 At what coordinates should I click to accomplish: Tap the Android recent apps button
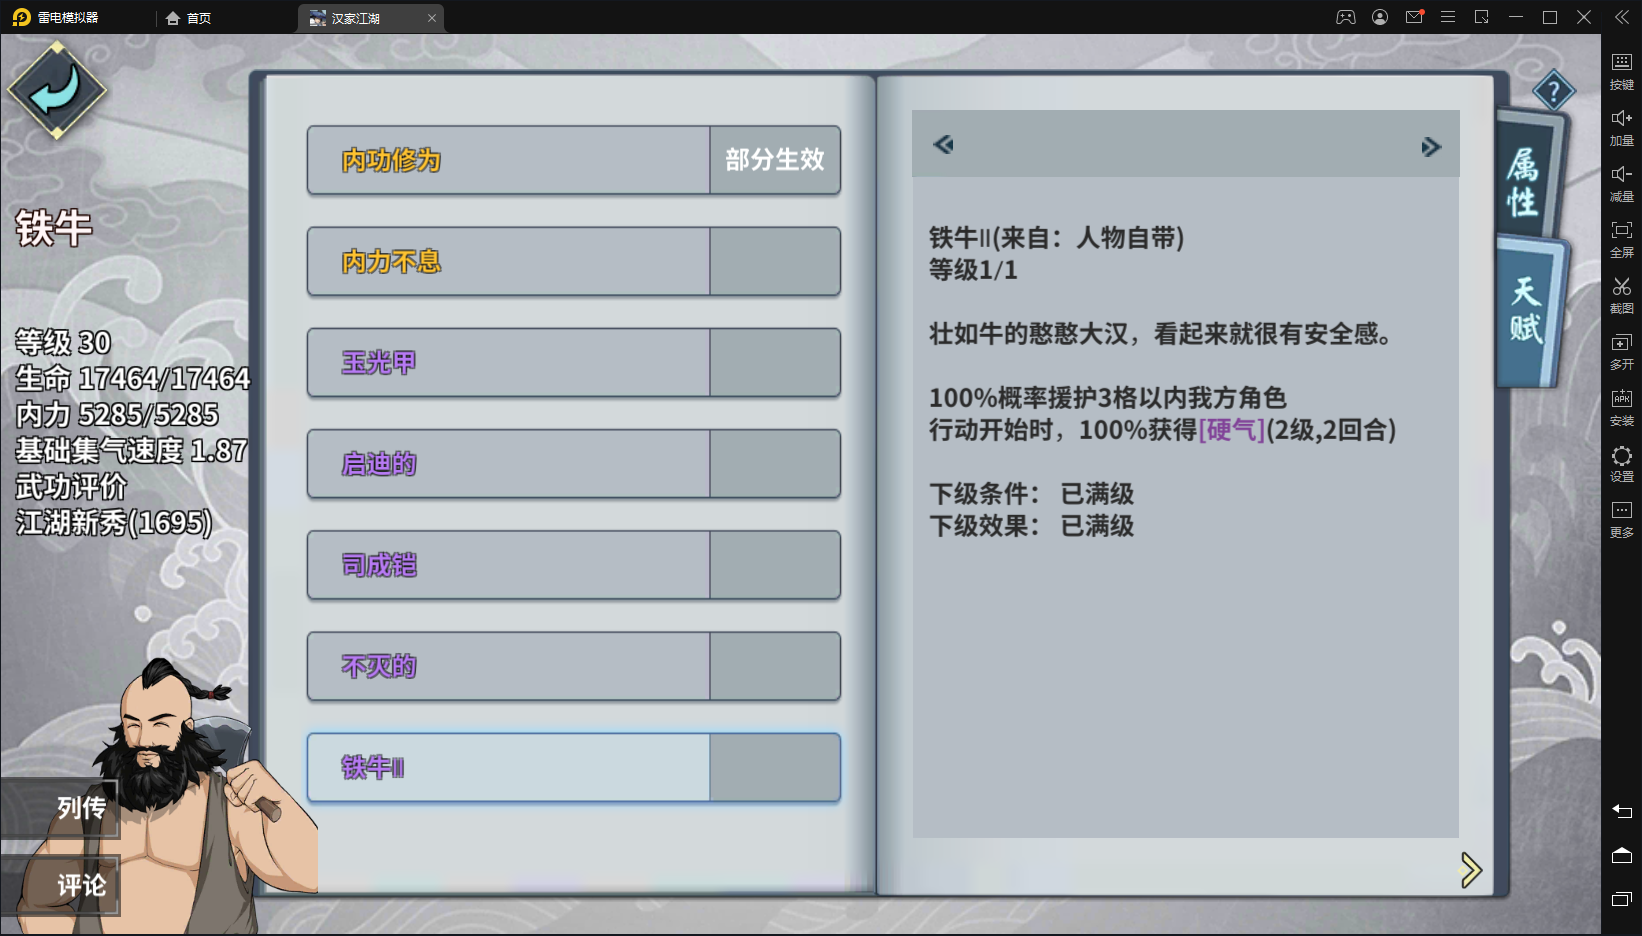[x=1622, y=899]
